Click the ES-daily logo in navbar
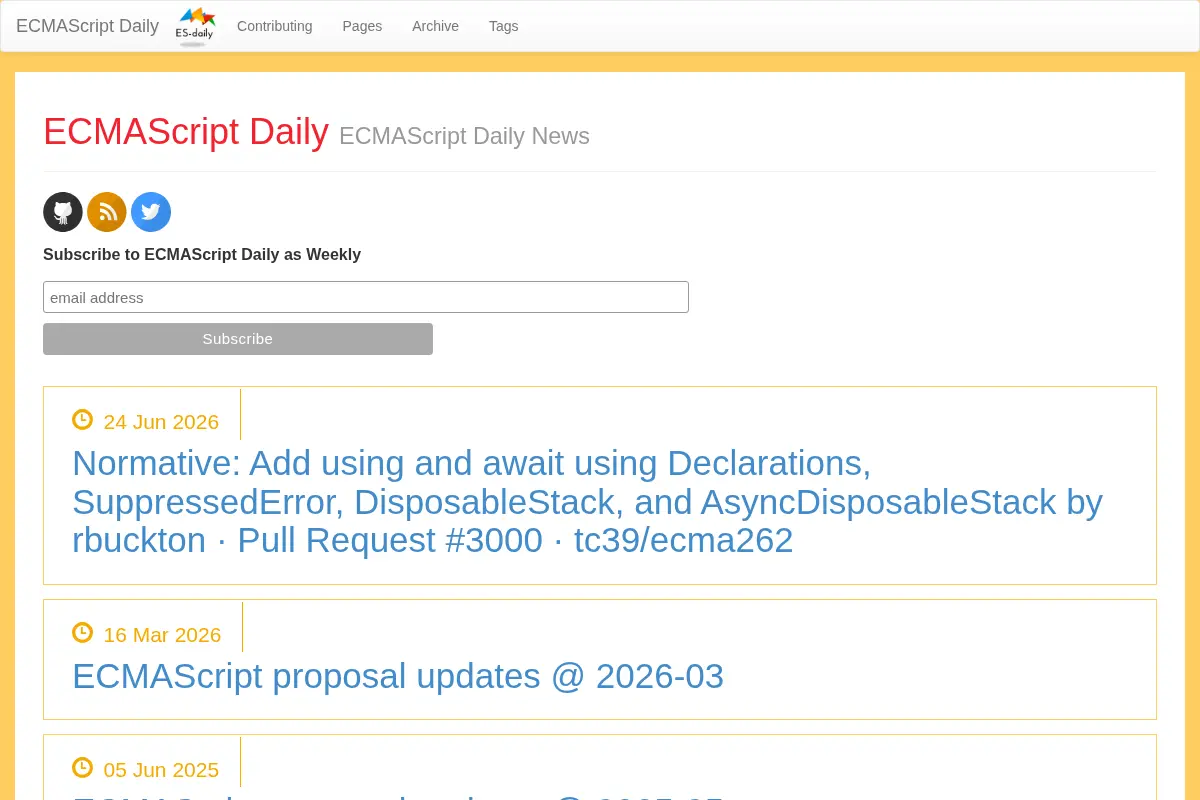Screen dimensions: 1200x800 tap(195, 26)
